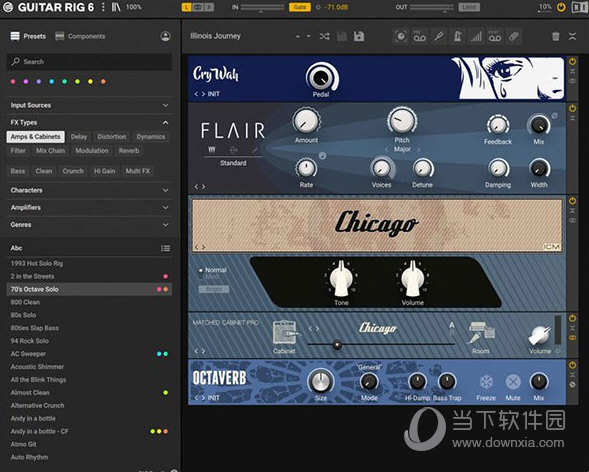Toggle CryWah module power button
This screenshot has height=472, width=589.
click(572, 61)
